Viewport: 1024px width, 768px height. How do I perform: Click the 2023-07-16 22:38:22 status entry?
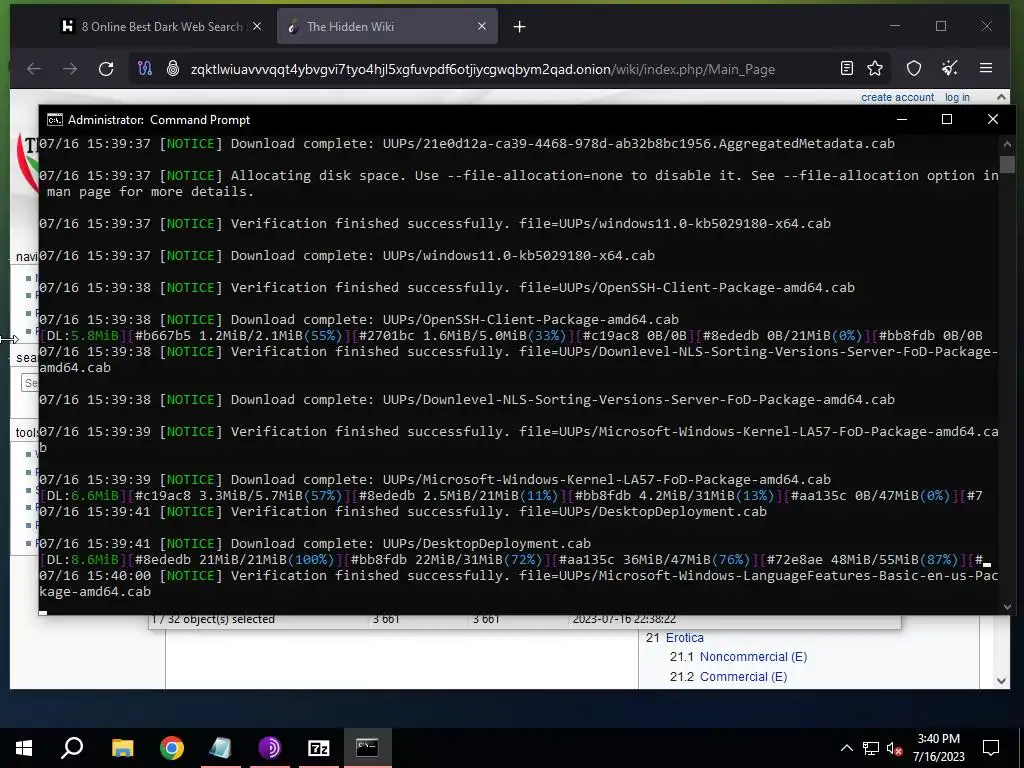(x=624, y=619)
